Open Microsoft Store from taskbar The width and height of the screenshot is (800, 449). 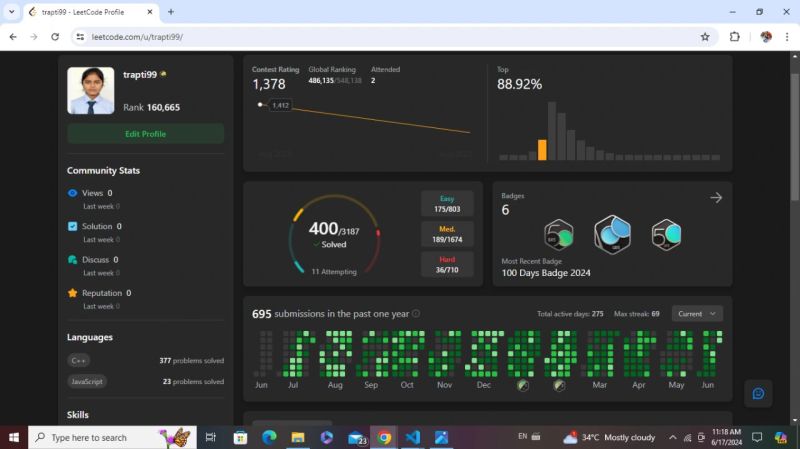pos(240,437)
